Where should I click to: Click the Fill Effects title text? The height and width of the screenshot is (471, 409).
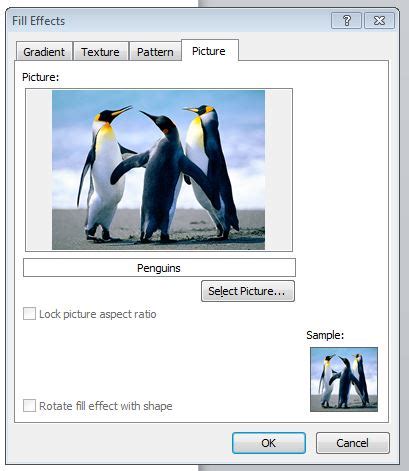point(39,21)
